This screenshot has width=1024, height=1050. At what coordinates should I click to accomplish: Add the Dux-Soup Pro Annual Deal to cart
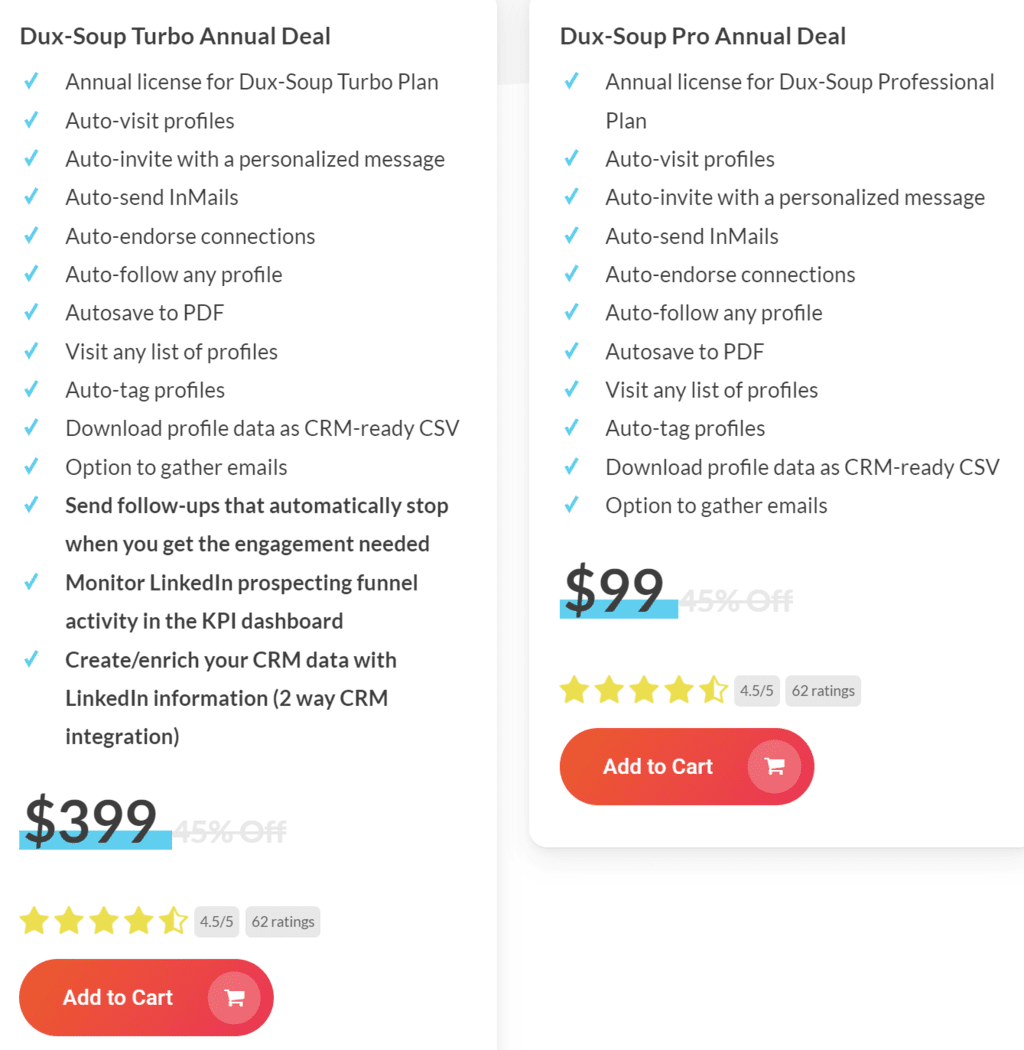[x=686, y=767]
